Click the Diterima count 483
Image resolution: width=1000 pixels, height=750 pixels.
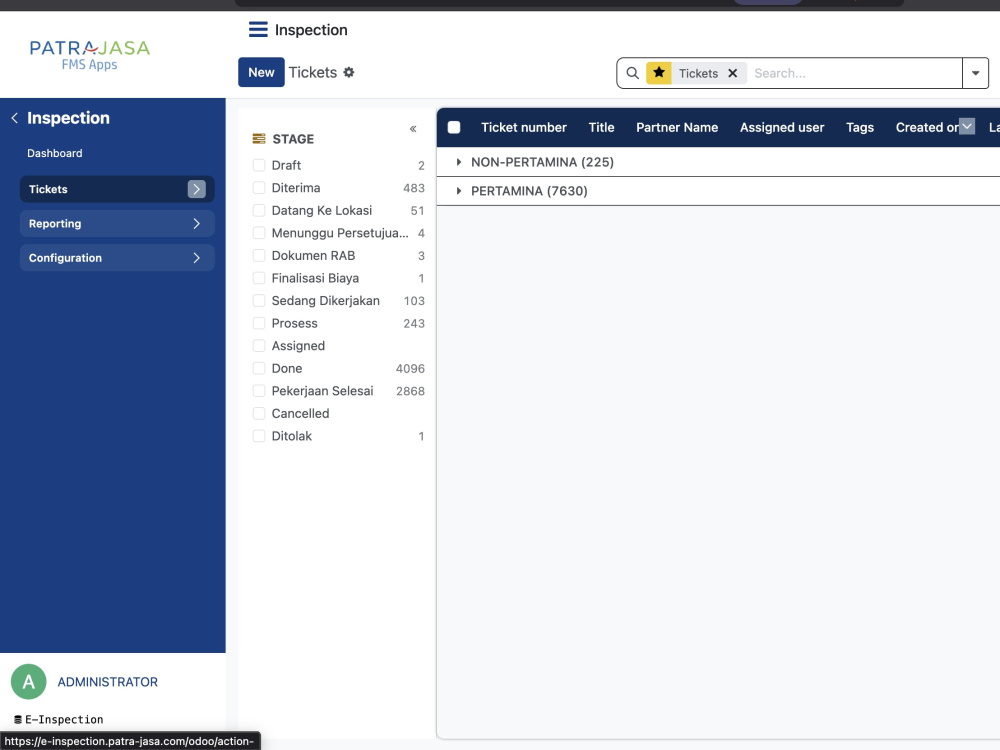pos(414,188)
